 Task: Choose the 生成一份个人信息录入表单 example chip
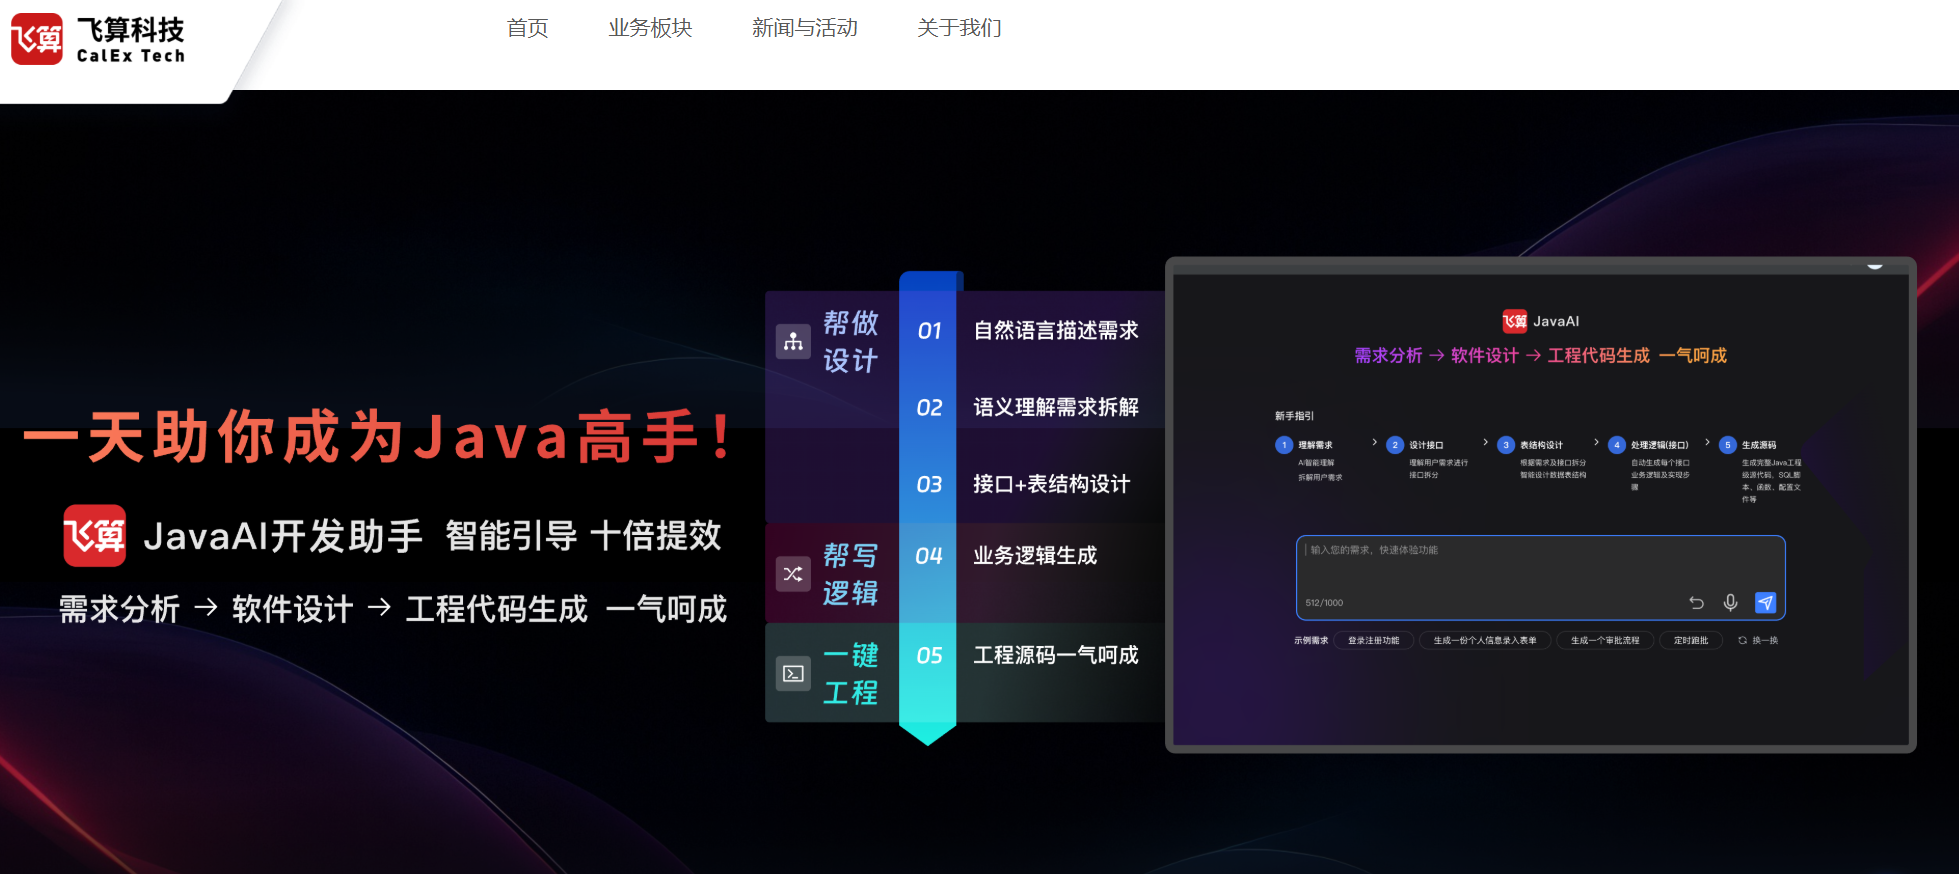coord(1485,641)
